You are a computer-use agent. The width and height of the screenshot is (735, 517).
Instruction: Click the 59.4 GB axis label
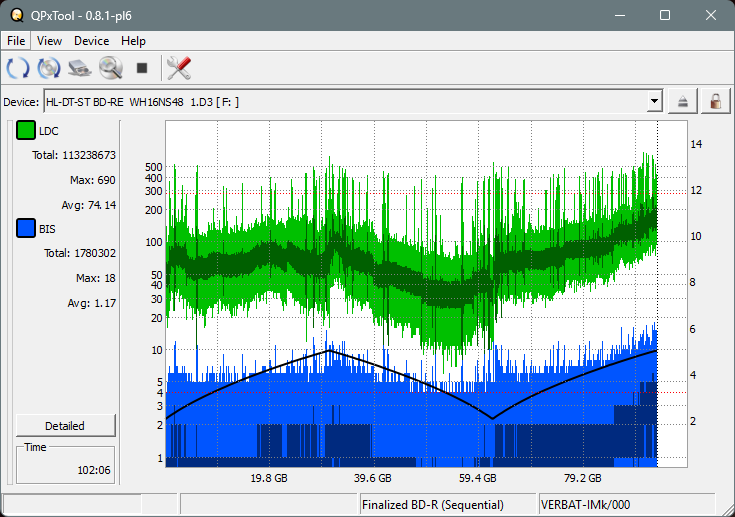[477, 478]
